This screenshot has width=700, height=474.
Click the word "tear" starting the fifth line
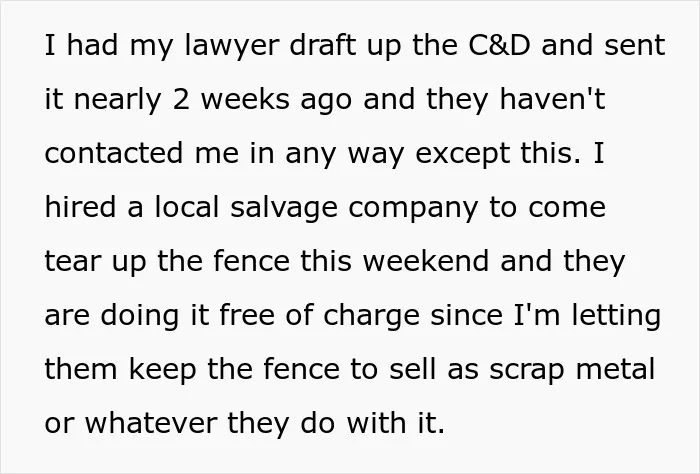[x=73, y=262]
